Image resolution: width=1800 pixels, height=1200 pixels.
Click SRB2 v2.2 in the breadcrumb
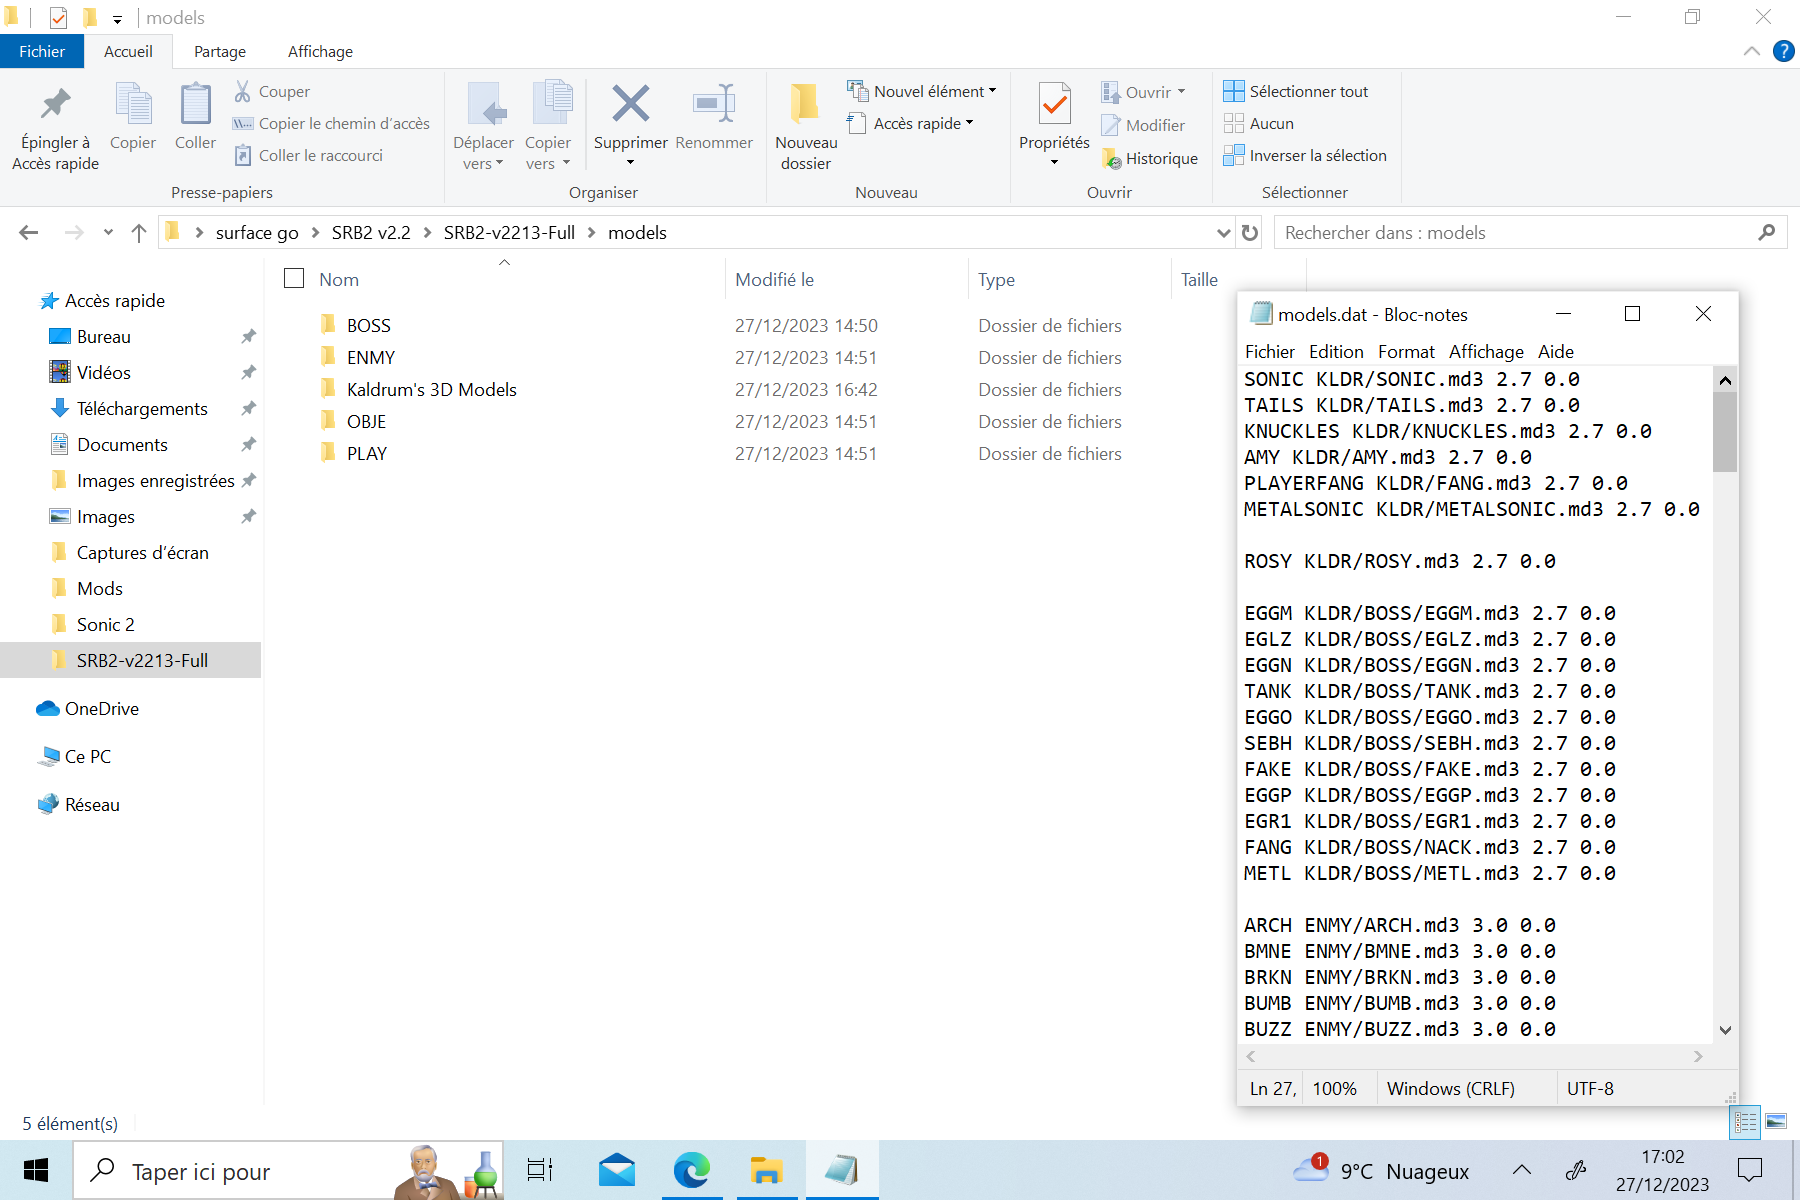[x=371, y=232]
